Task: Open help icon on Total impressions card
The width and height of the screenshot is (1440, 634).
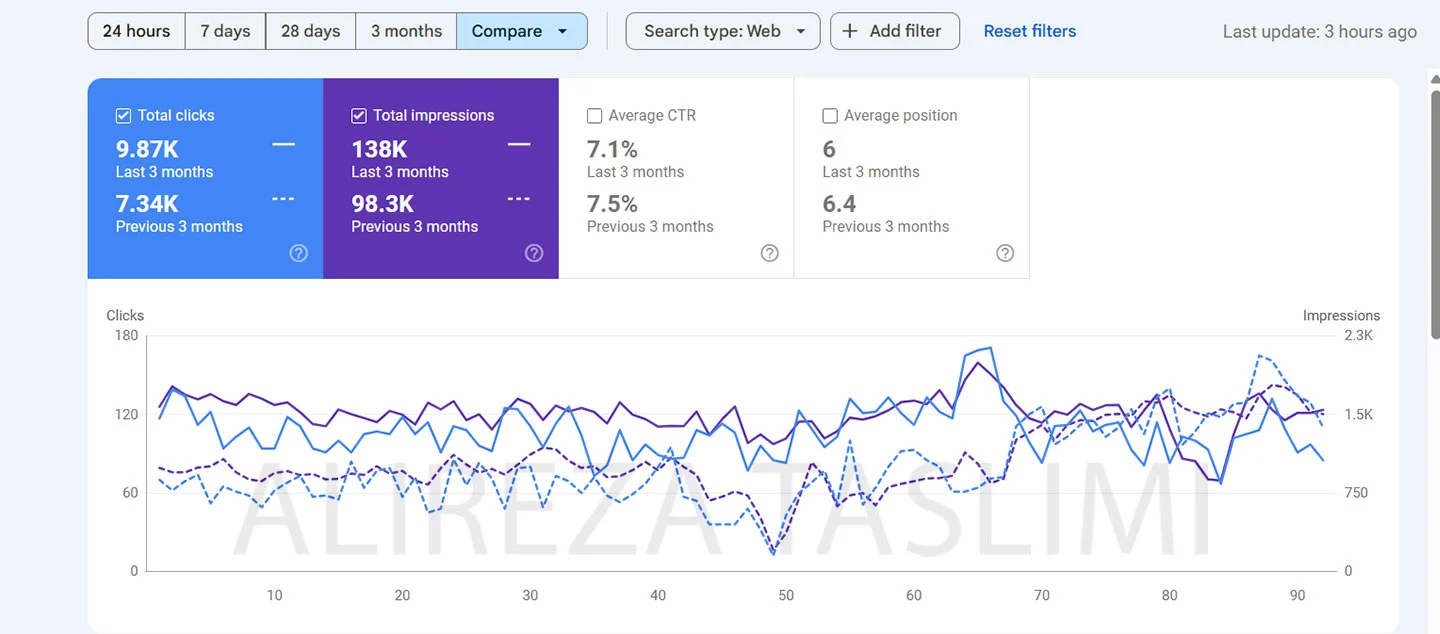Action: 534,253
